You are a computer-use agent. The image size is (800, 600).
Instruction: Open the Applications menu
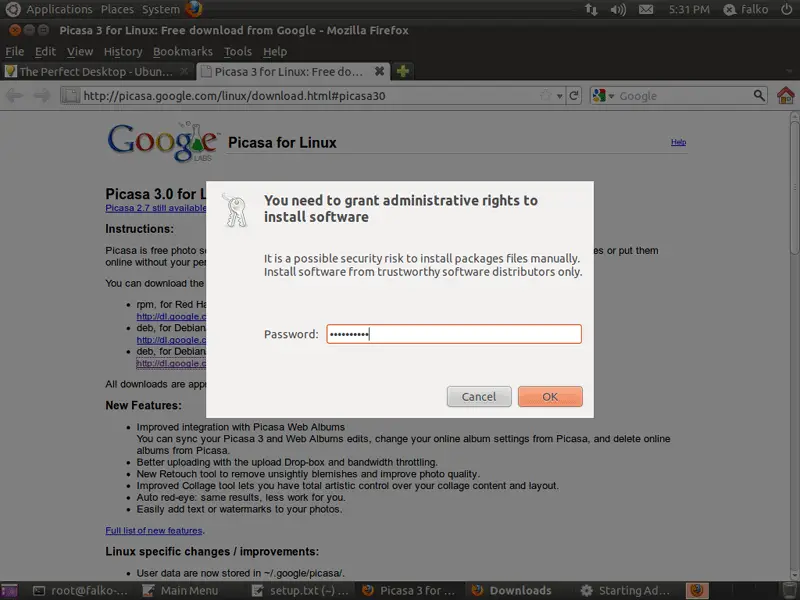(59, 9)
